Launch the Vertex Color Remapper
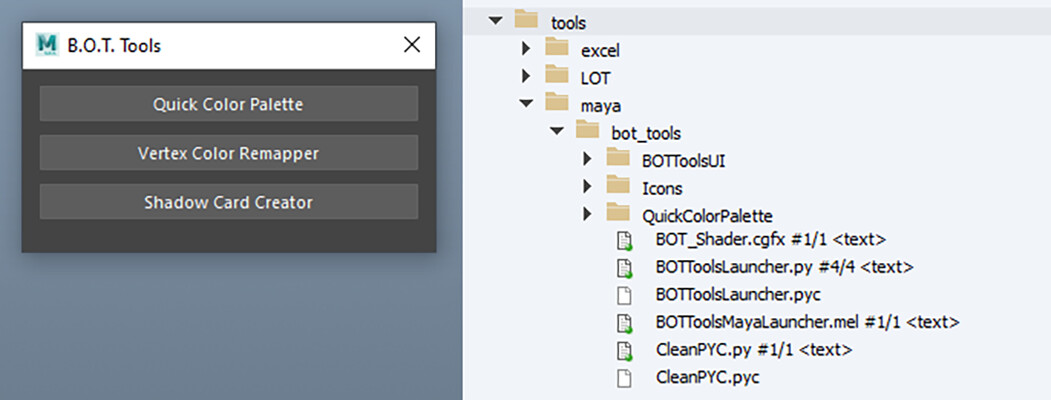1051x400 pixels. point(228,153)
